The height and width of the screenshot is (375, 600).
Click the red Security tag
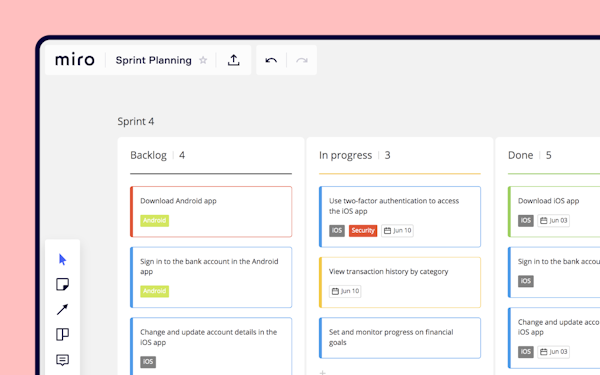point(363,230)
